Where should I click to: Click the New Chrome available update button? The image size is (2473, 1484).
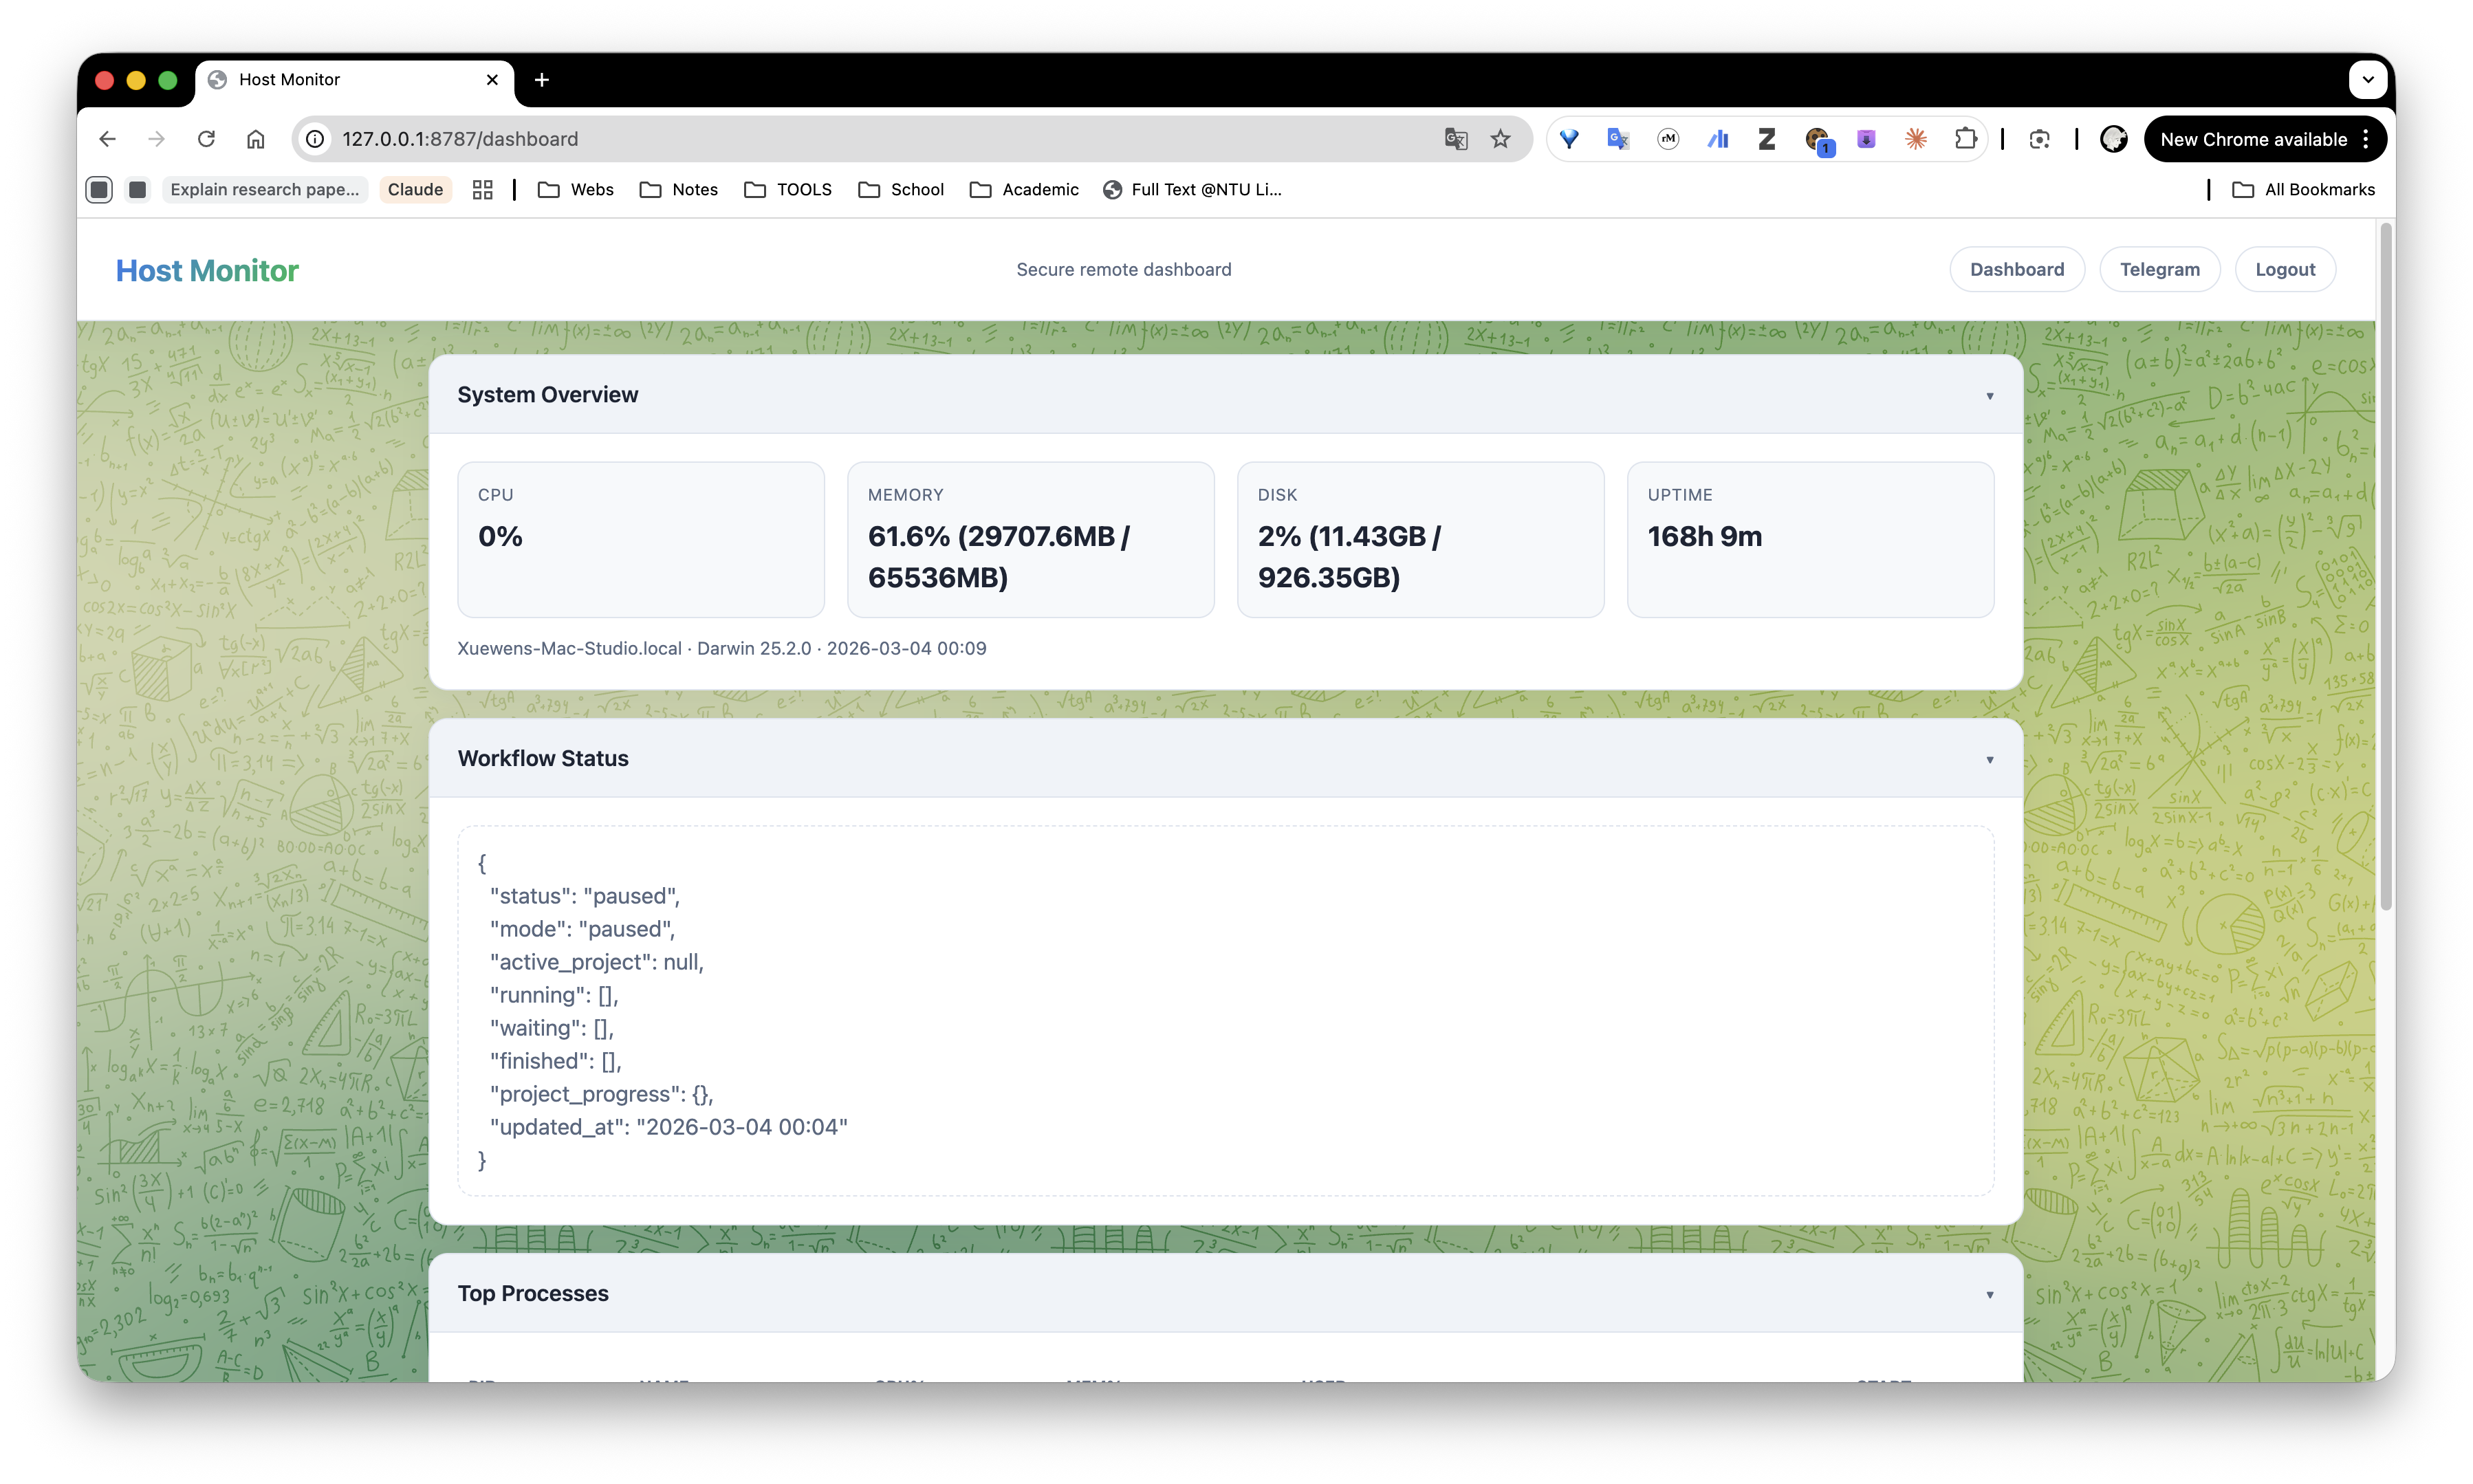pyautogui.click(x=2253, y=139)
